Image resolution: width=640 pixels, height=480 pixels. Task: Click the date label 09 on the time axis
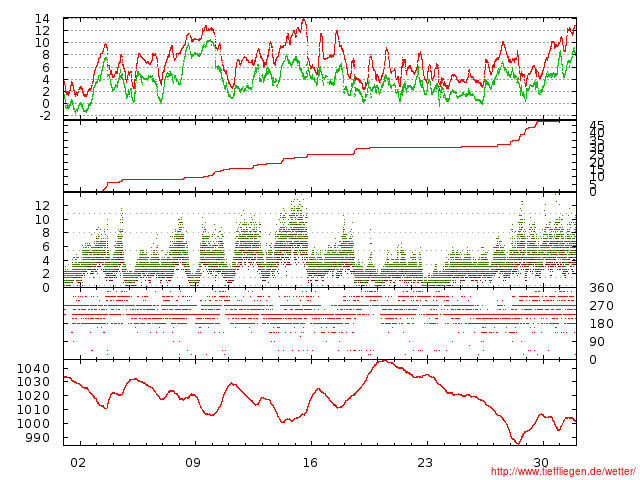tap(193, 463)
